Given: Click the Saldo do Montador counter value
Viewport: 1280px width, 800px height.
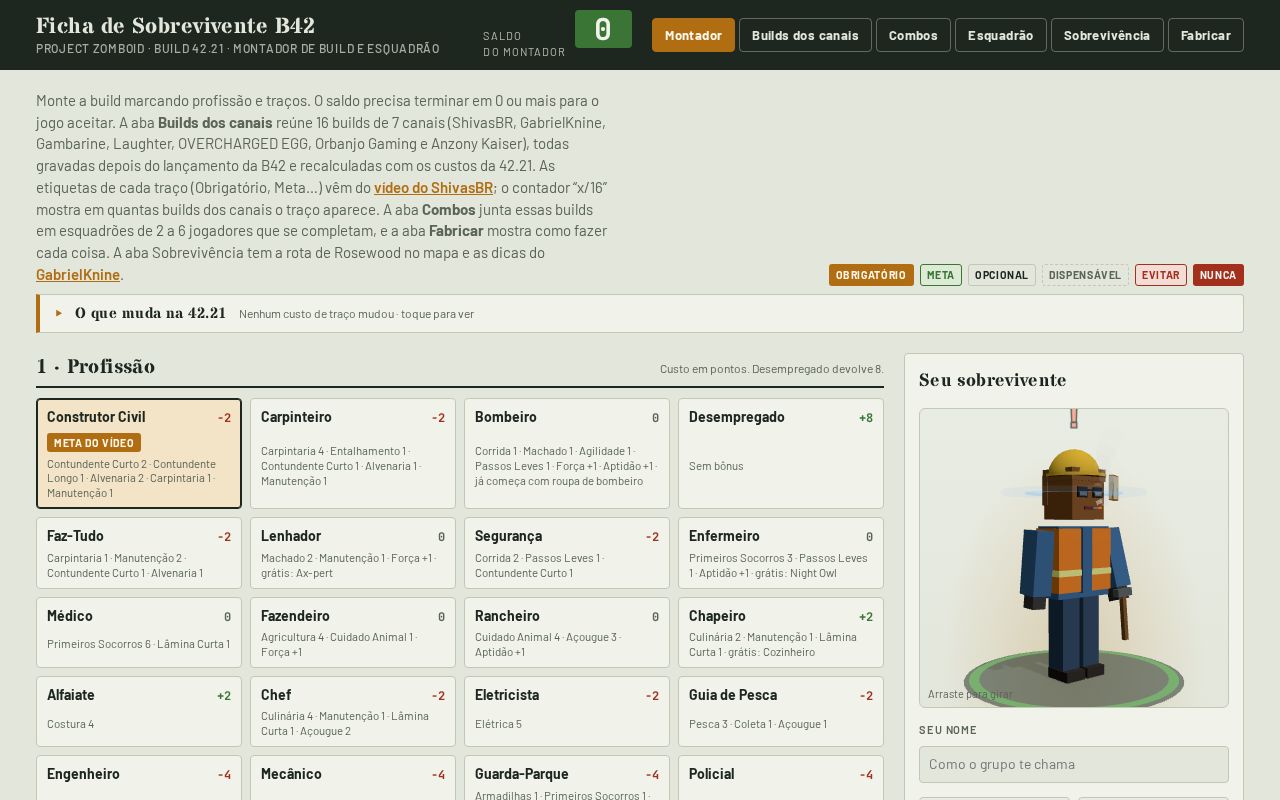Looking at the screenshot, I should coord(603,29).
